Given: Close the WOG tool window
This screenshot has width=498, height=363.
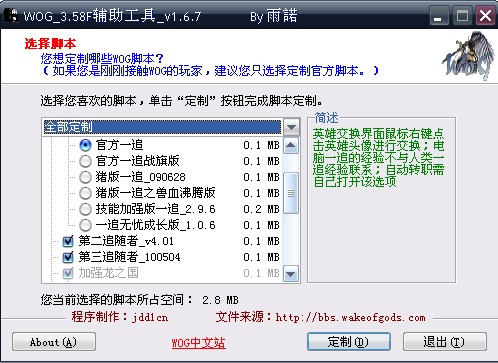Looking at the screenshot, I should coord(485,16).
